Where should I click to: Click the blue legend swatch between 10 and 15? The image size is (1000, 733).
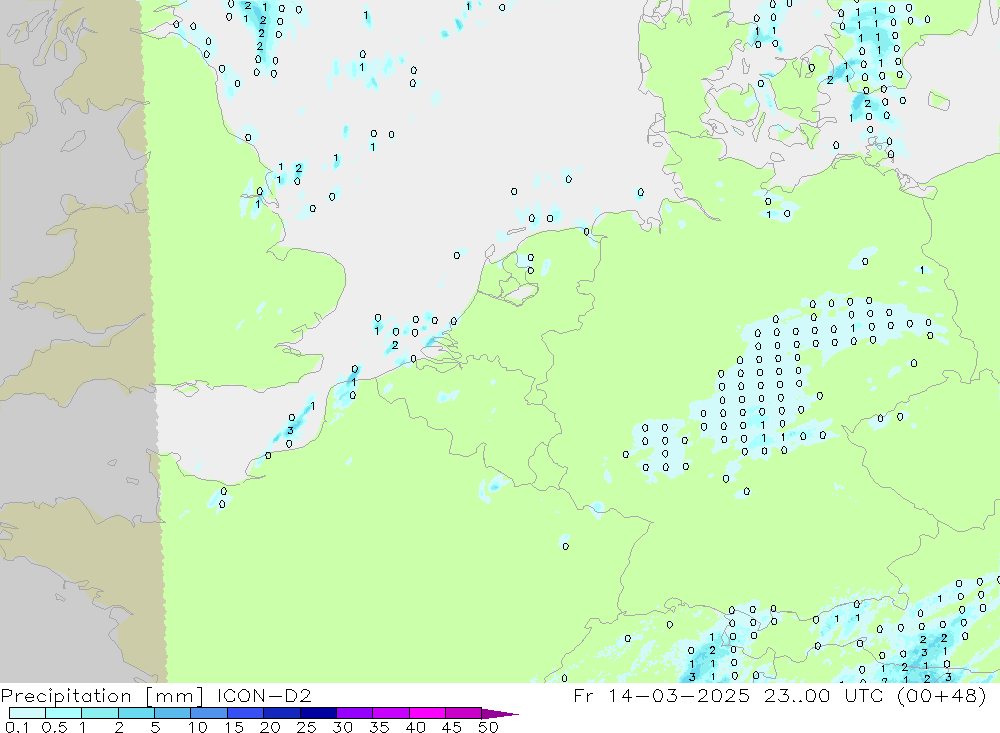coord(209,713)
